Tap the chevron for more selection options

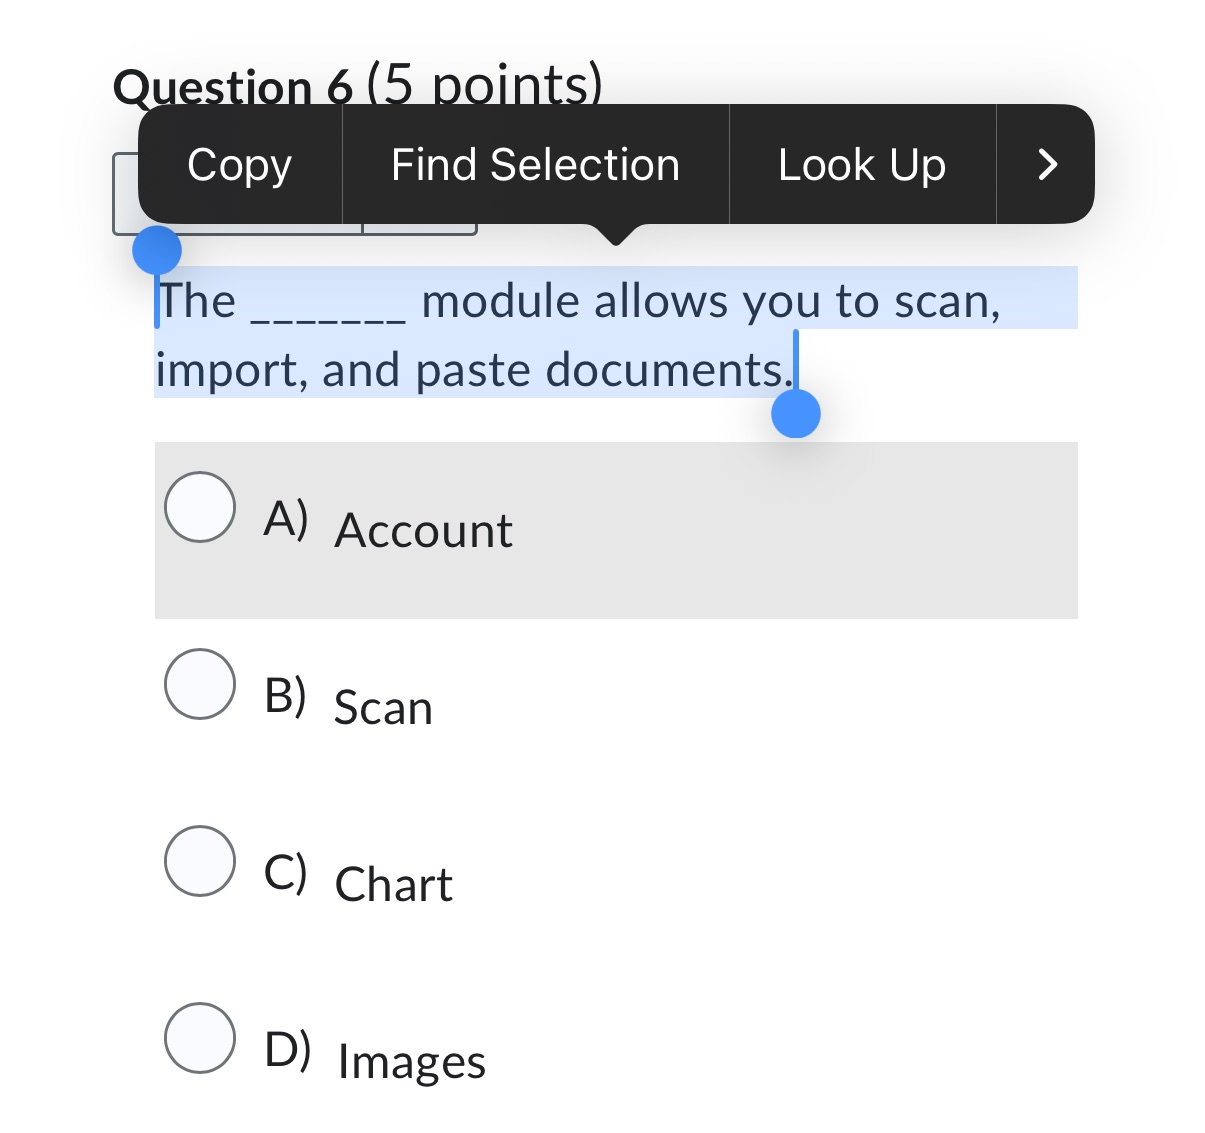1046,165
